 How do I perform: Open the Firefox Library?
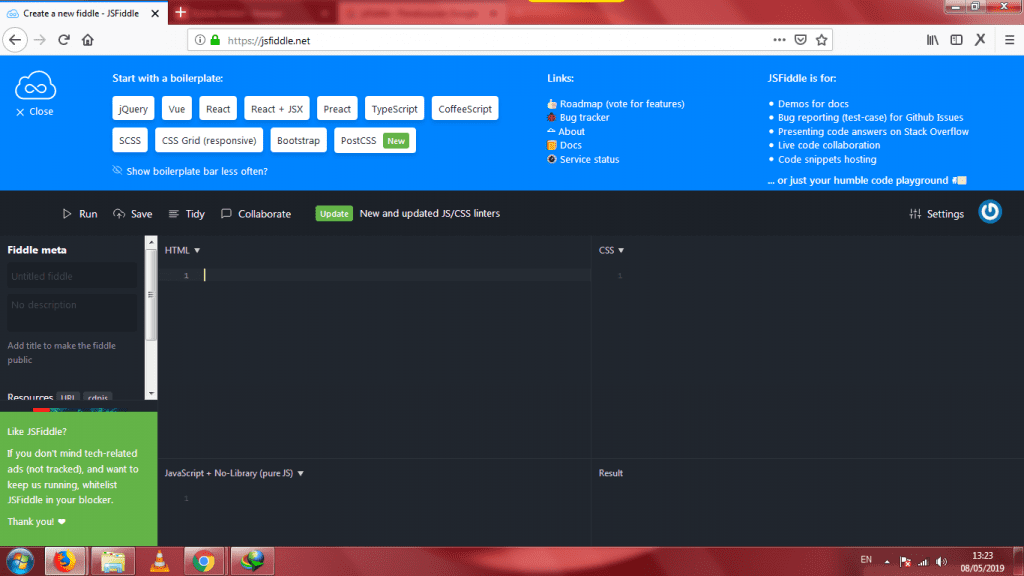pos(933,40)
